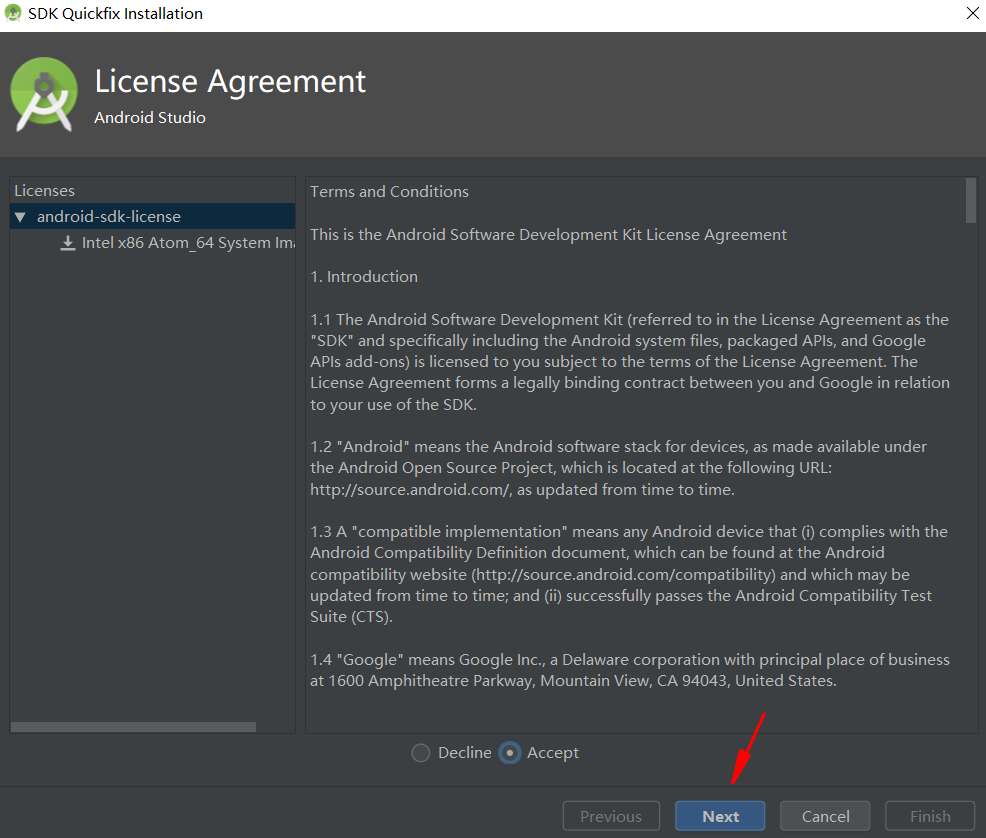Click the Terms and Conditions vertical scrollbar thumb
The width and height of the screenshot is (986, 838).
point(971,201)
